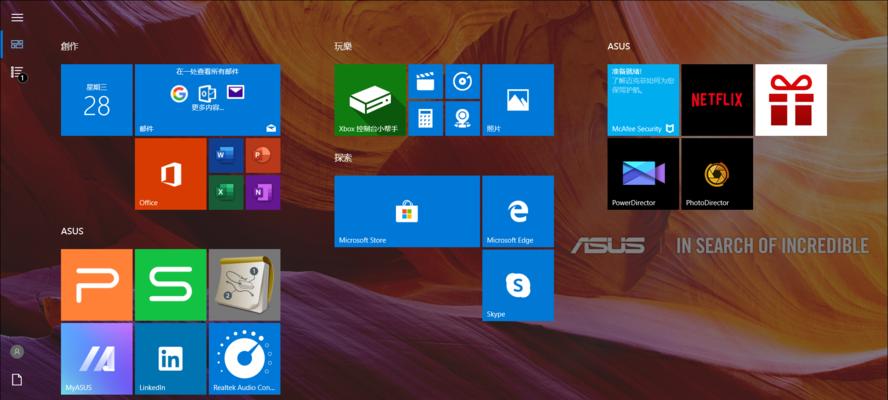Open the red gift box tile
The image size is (888, 400).
tap(791, 100)
